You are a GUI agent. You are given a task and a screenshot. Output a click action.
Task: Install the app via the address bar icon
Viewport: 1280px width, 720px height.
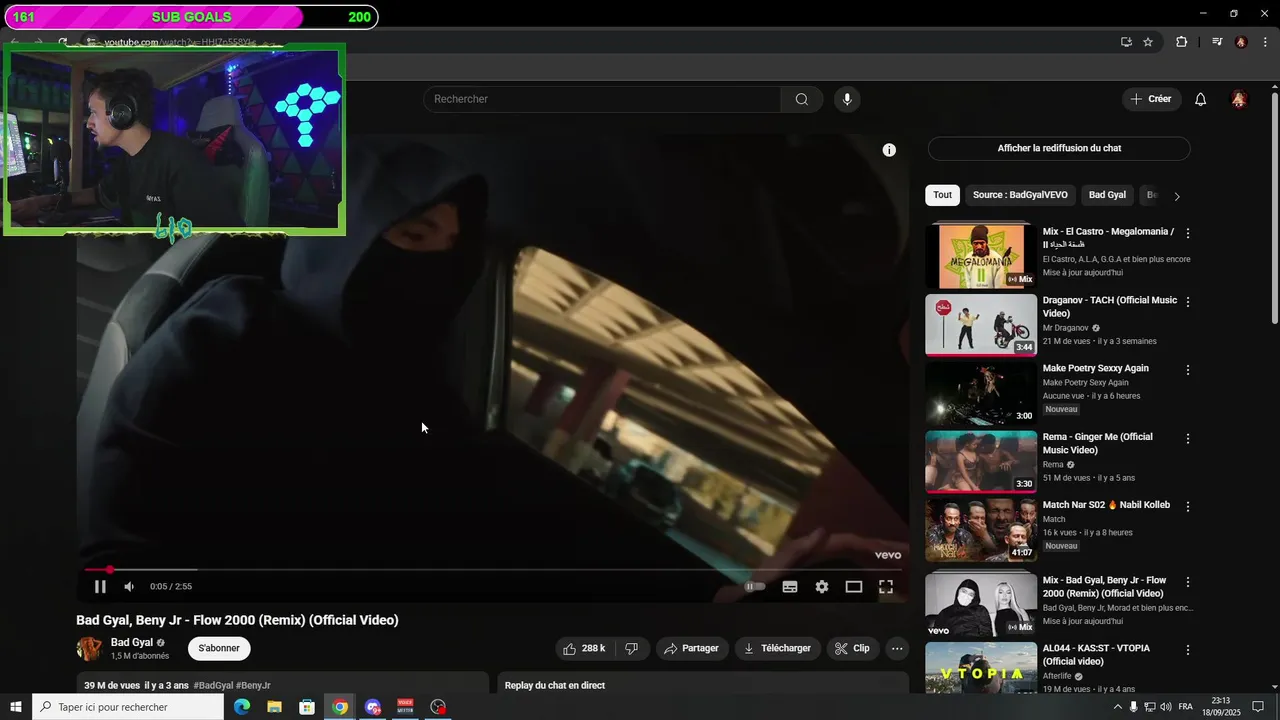(x=1126, y=42)
